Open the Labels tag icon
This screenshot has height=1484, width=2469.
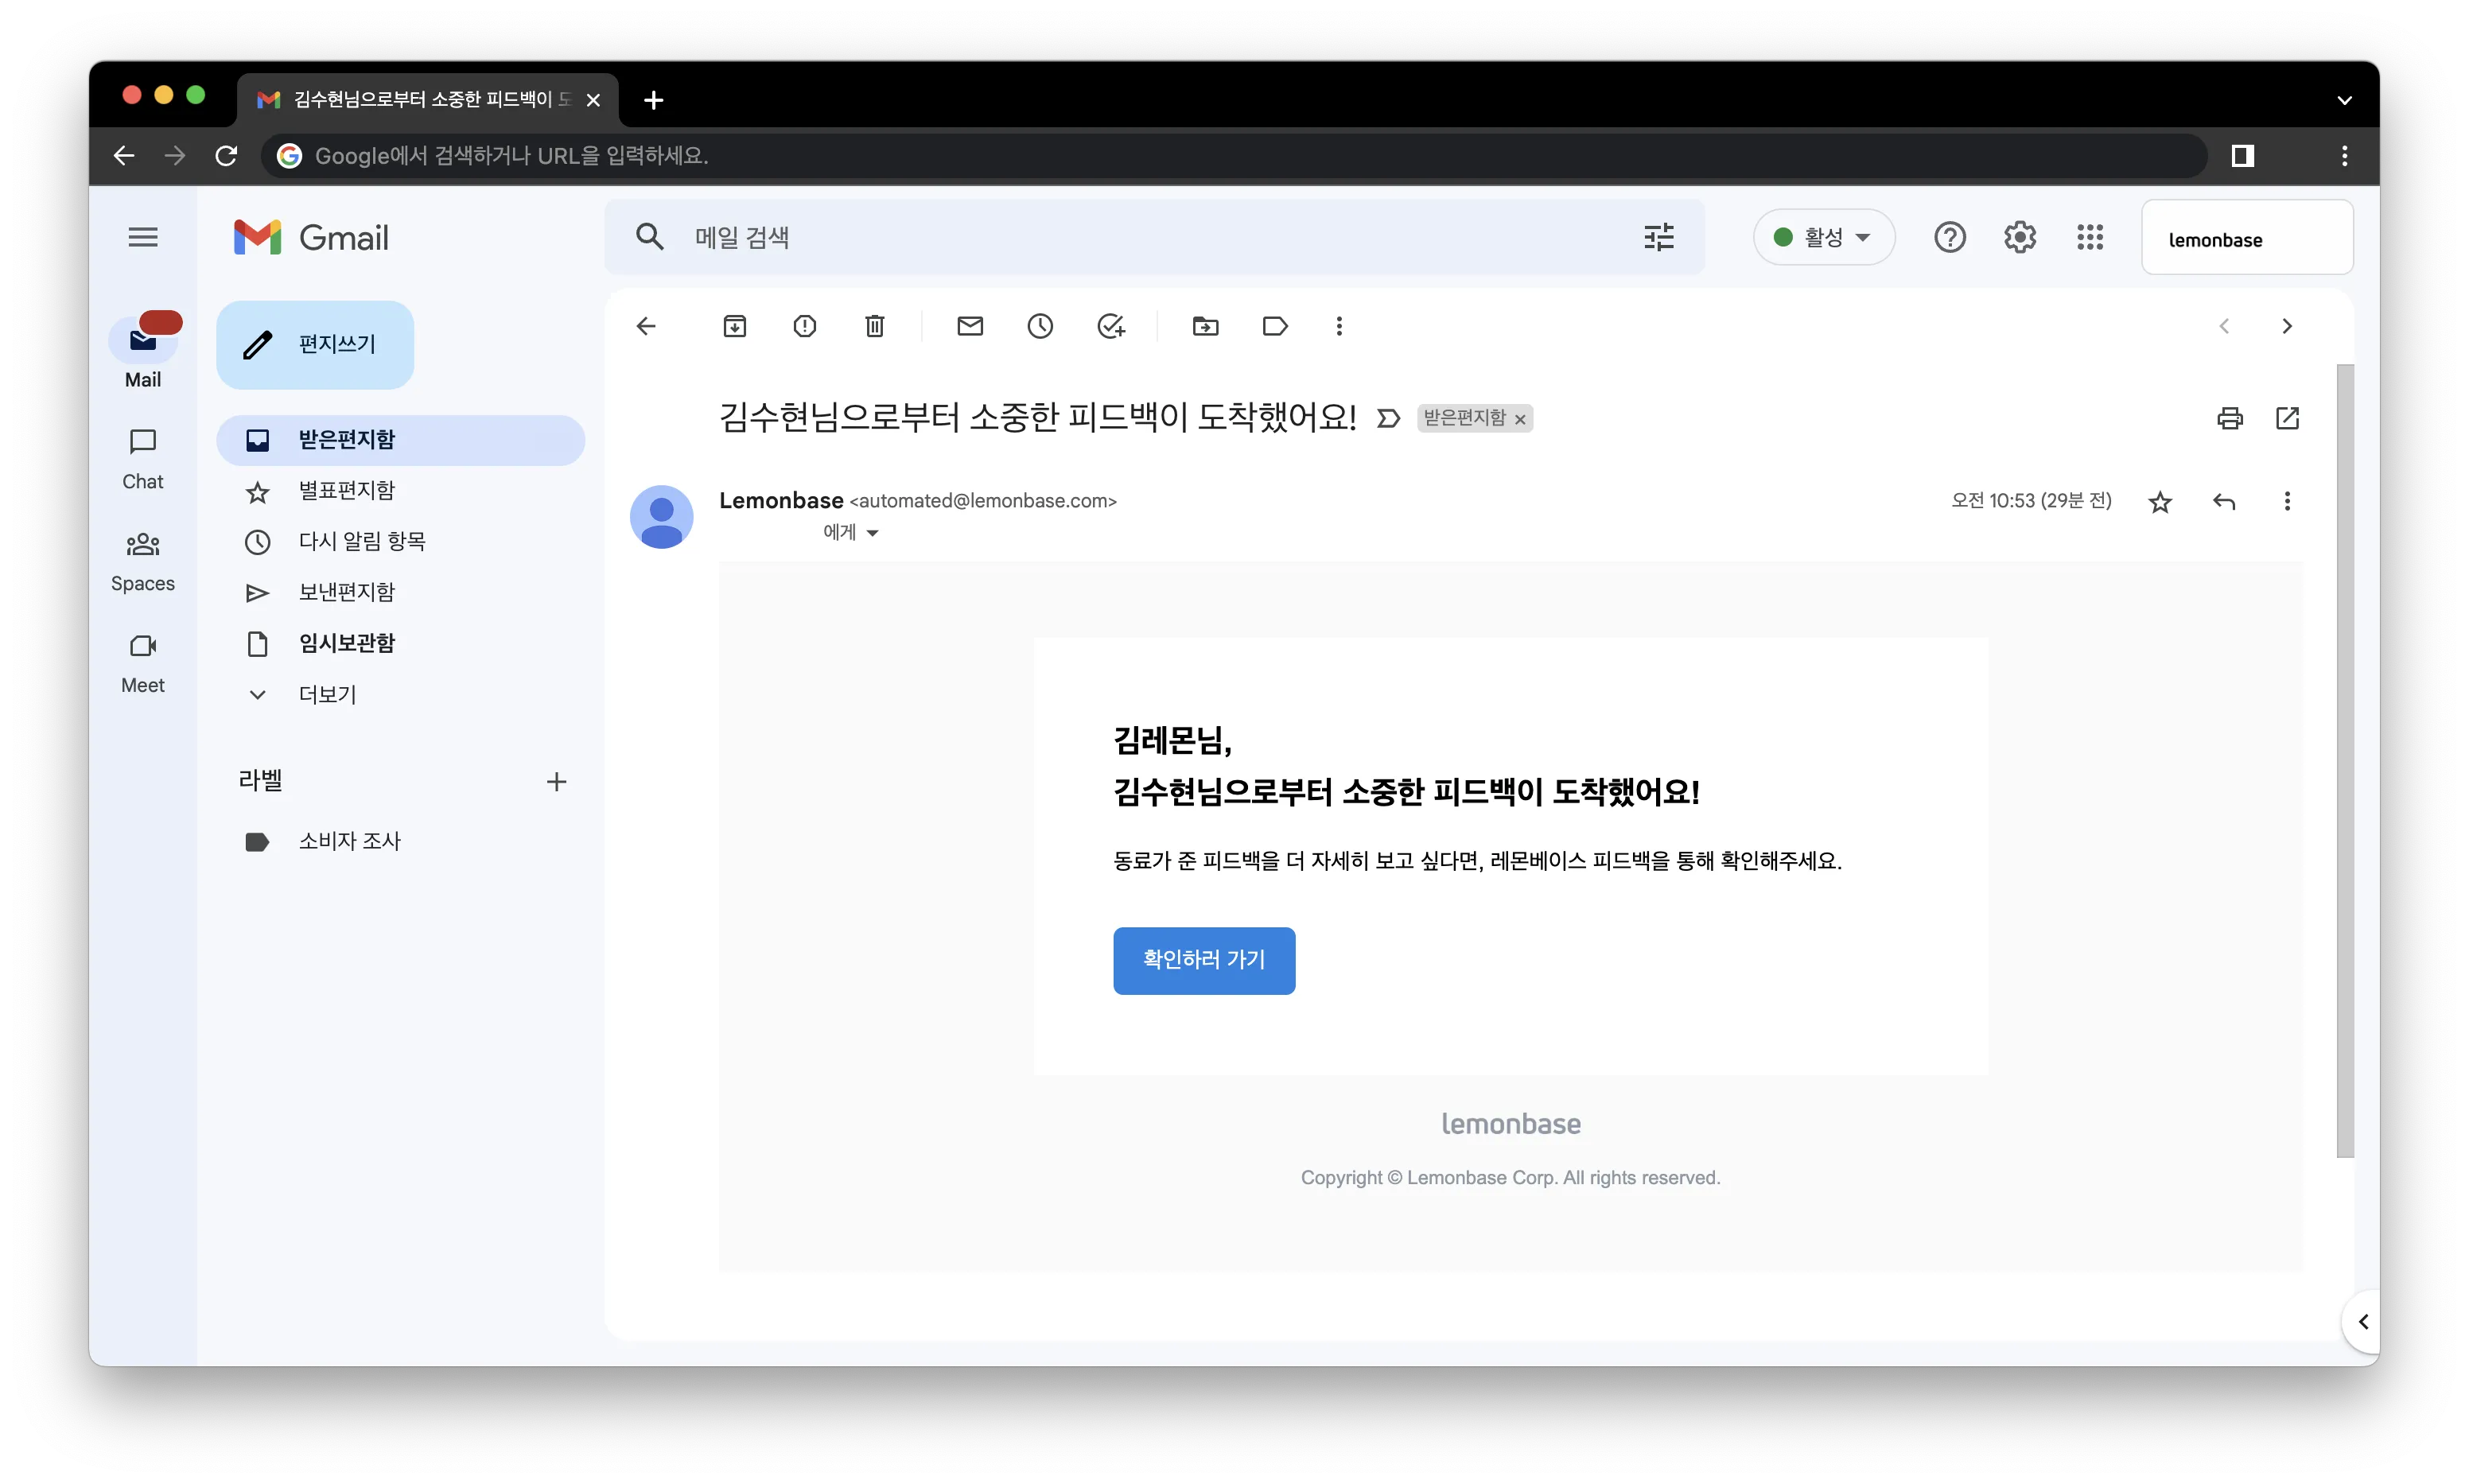coord(1275,326)
